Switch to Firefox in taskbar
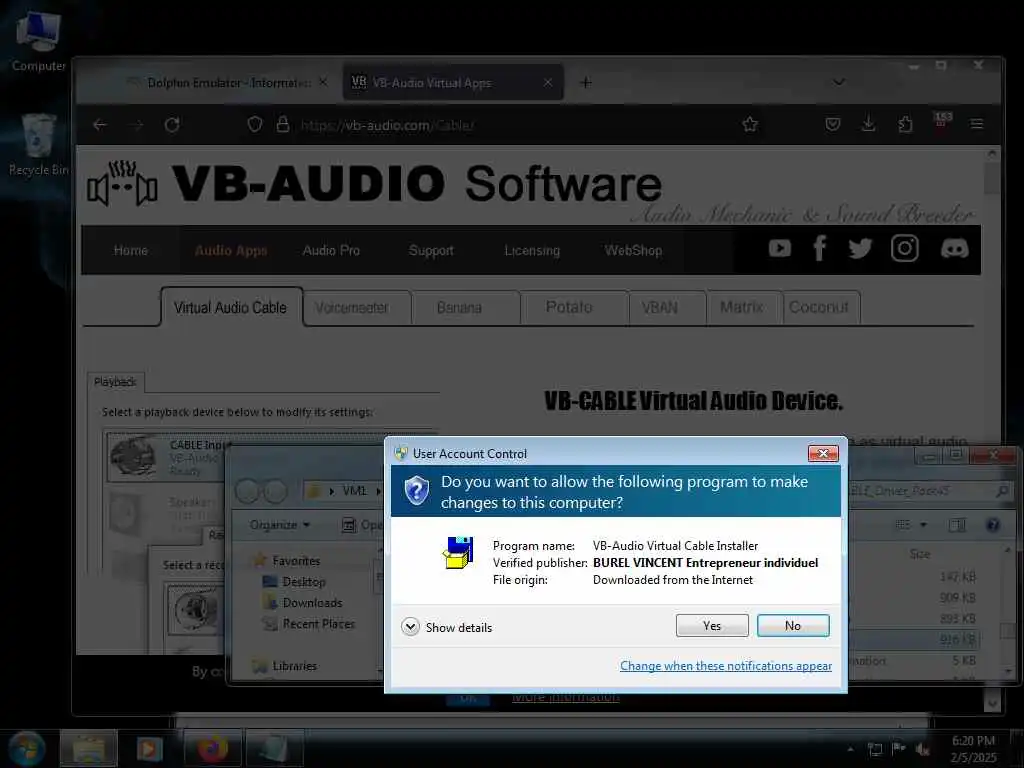 point(212,749)
